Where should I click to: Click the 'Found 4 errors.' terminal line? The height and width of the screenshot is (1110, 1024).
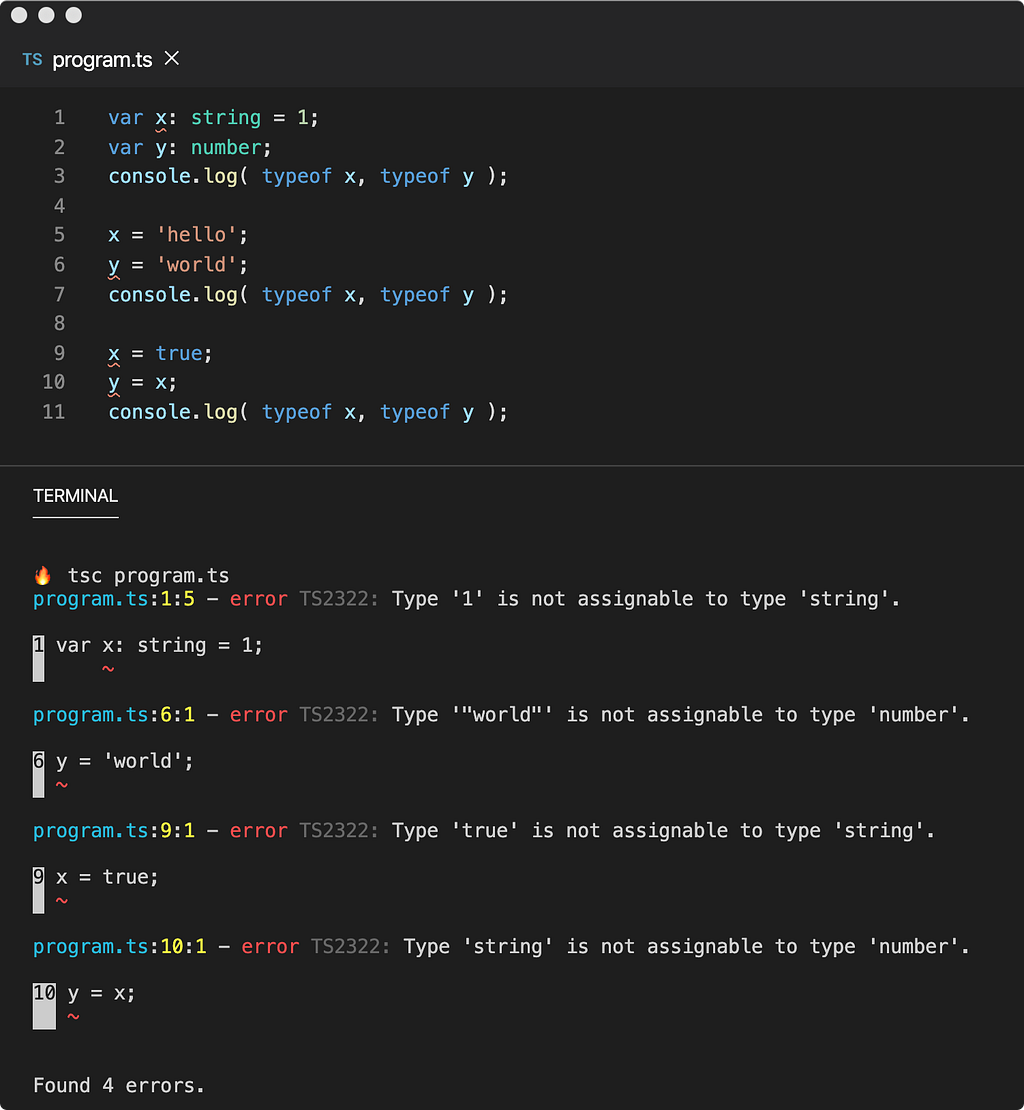[x=119, y=1086]
